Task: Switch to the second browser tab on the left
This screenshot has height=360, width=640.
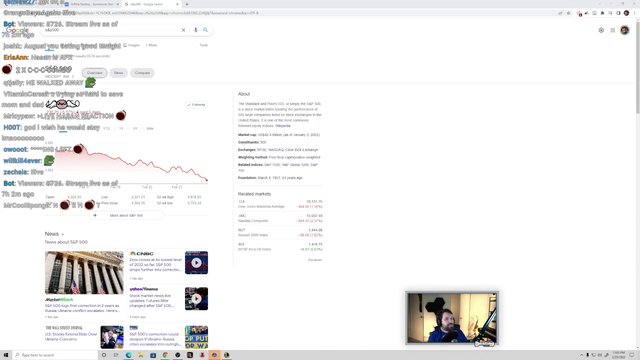Action: pyautogui.click(x=91, y=4)
